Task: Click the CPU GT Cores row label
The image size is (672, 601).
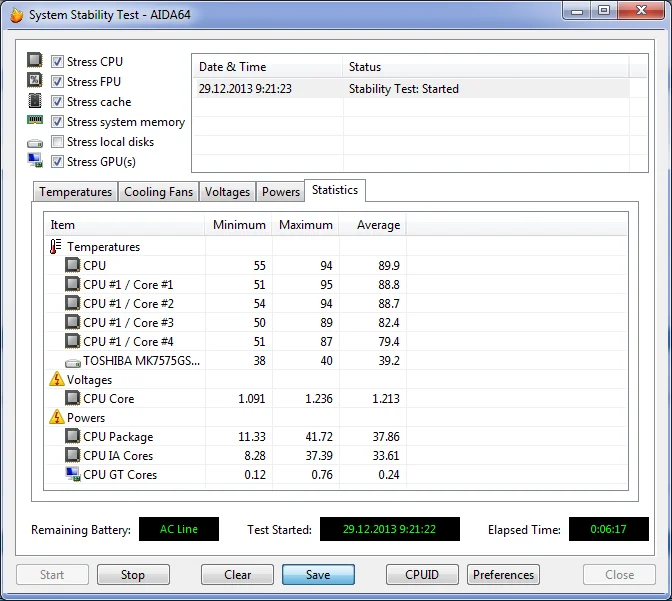Action: [120, 475]
